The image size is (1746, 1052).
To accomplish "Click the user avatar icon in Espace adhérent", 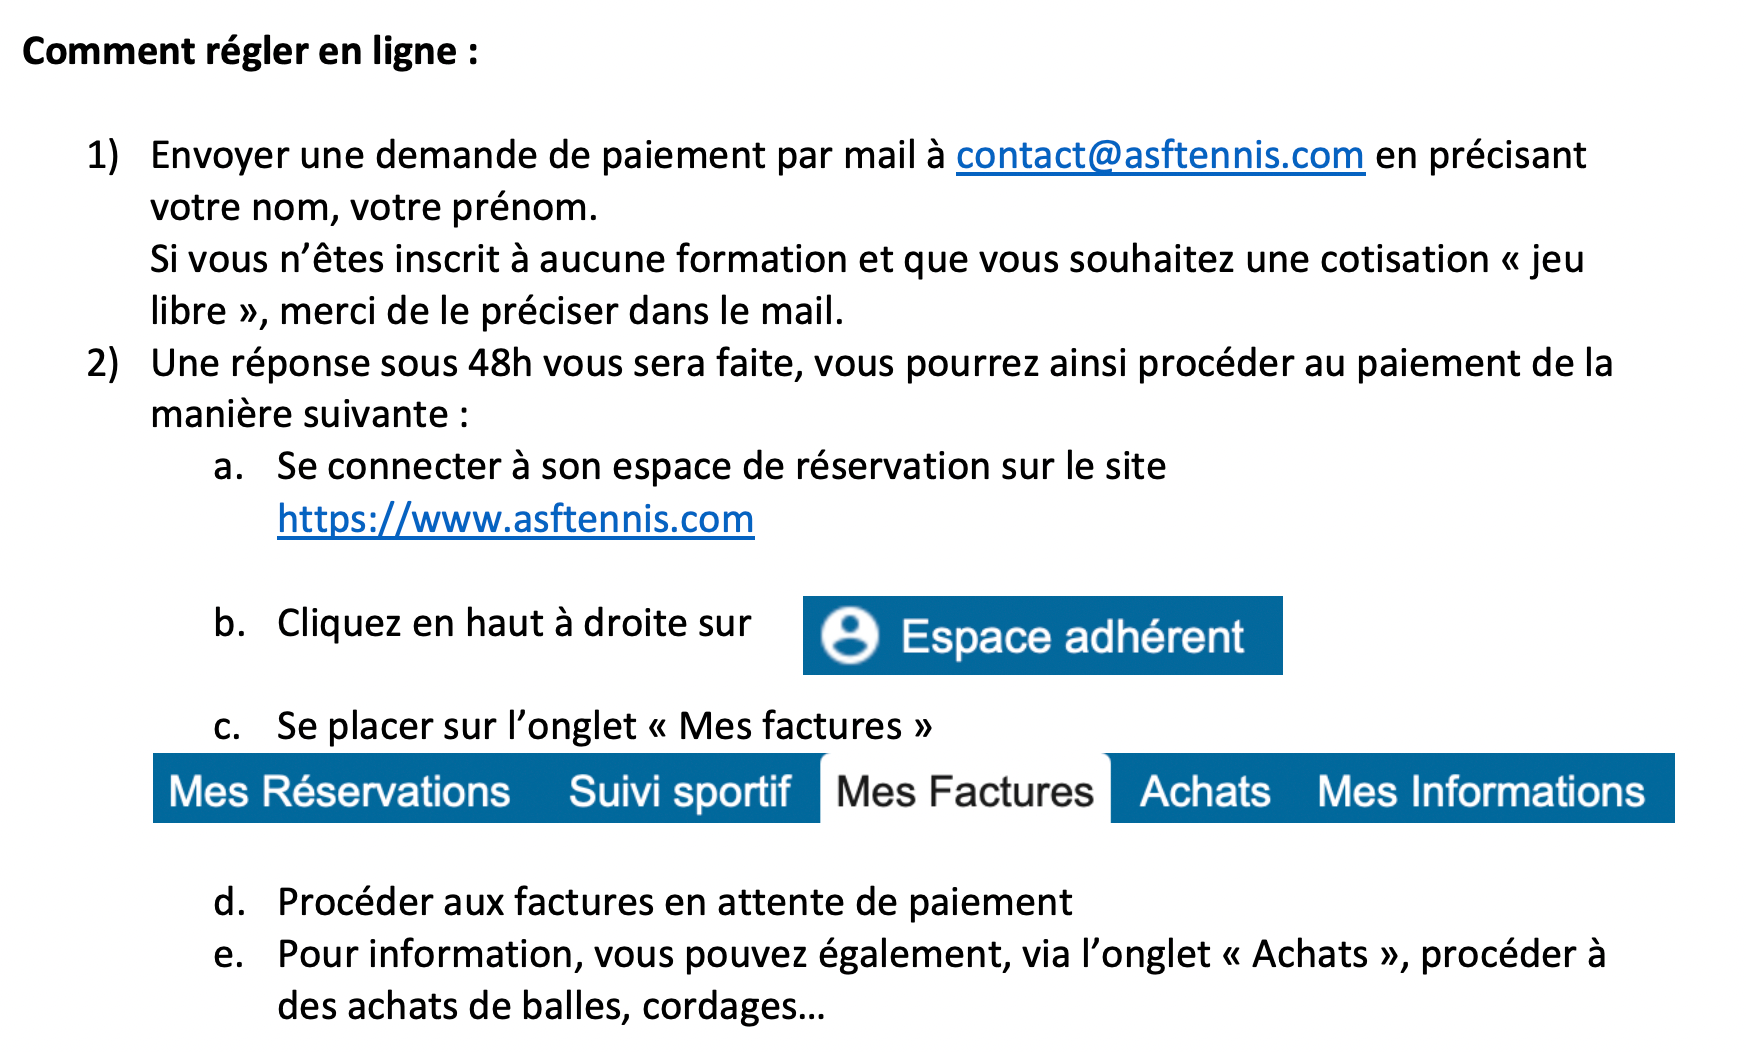I will (x=850, y=636).
